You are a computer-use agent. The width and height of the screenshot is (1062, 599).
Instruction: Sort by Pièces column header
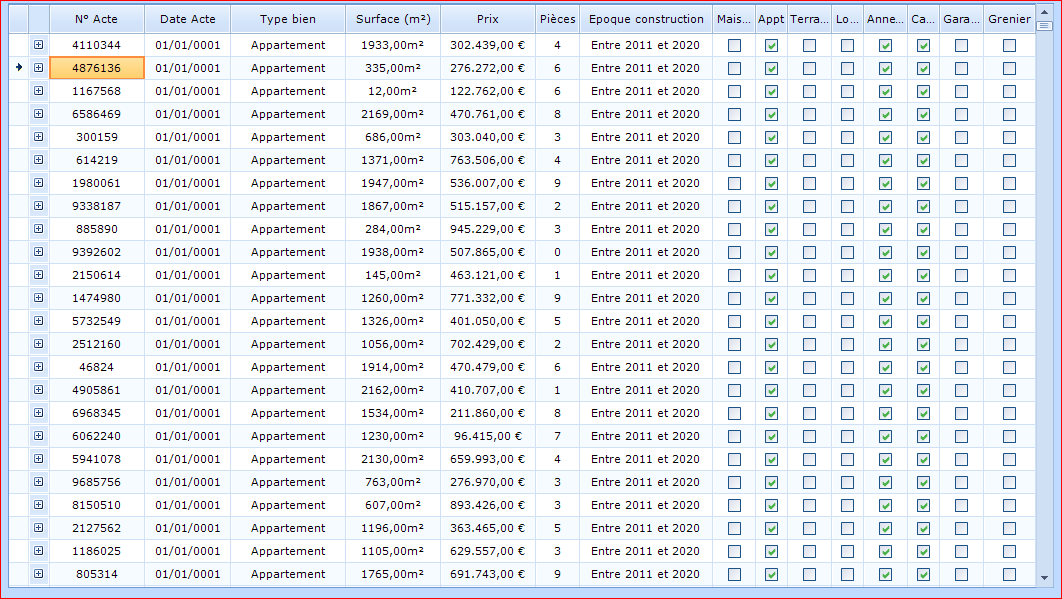[x=557, y=19]
